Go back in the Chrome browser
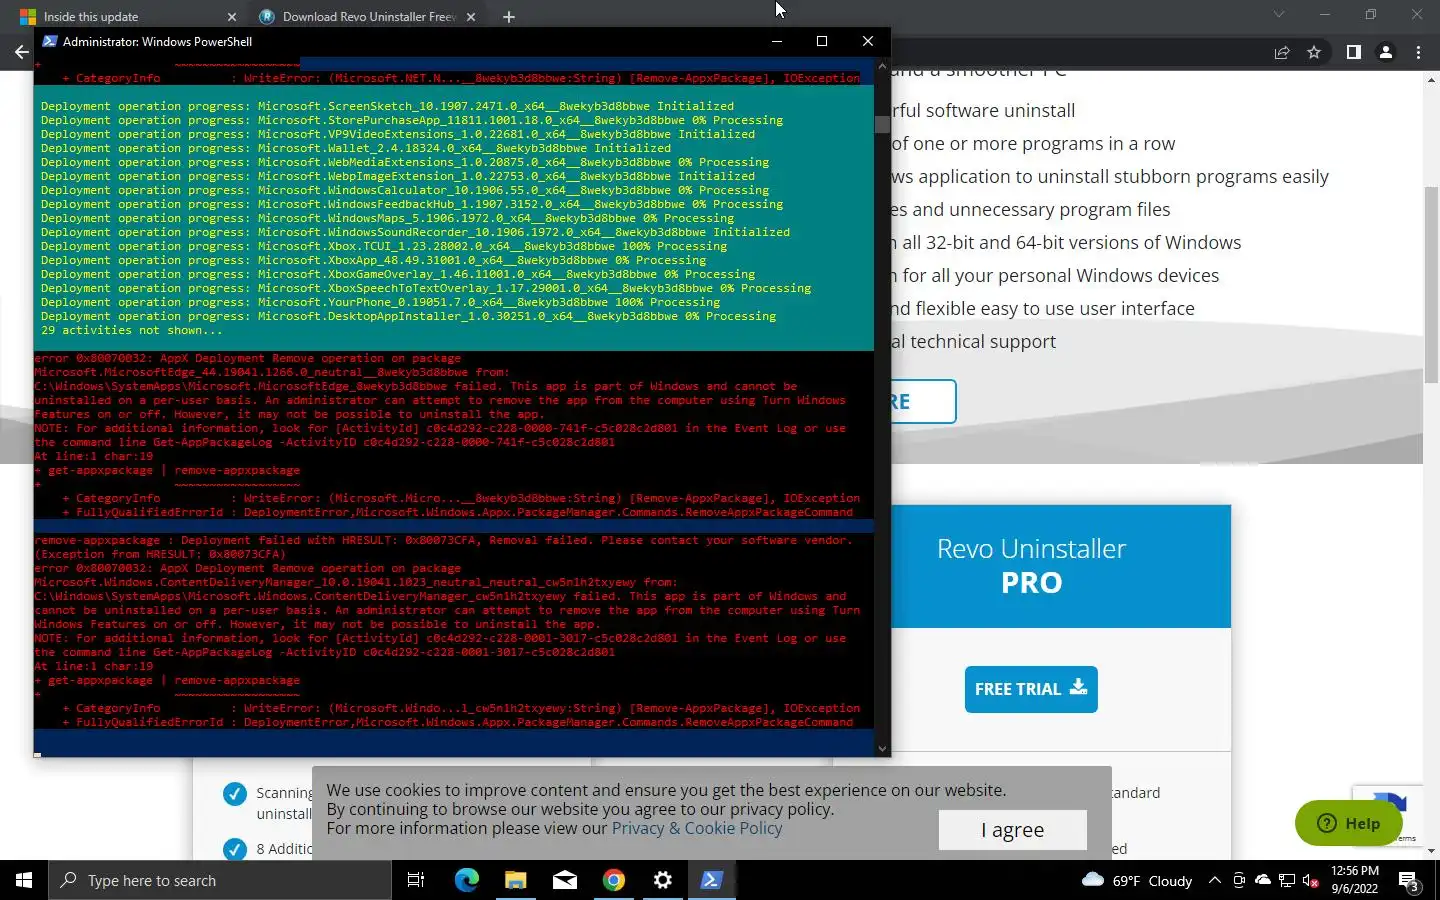 pyautogui.click(x=21, y=52)
